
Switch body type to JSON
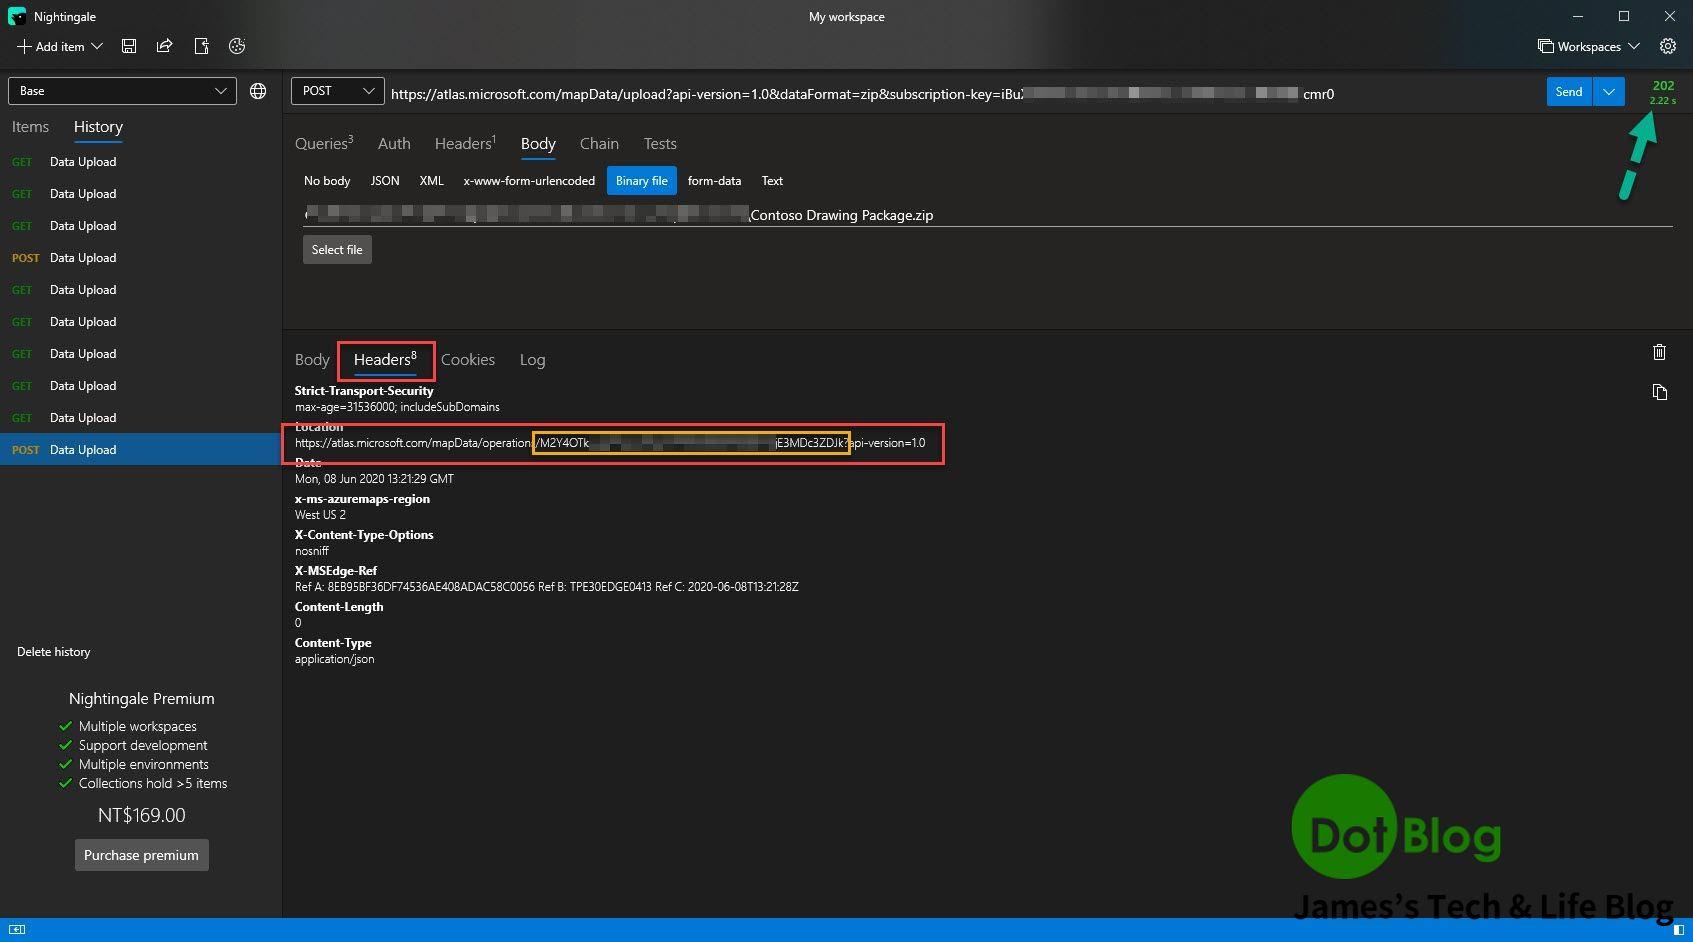click(x=385, y=181)
